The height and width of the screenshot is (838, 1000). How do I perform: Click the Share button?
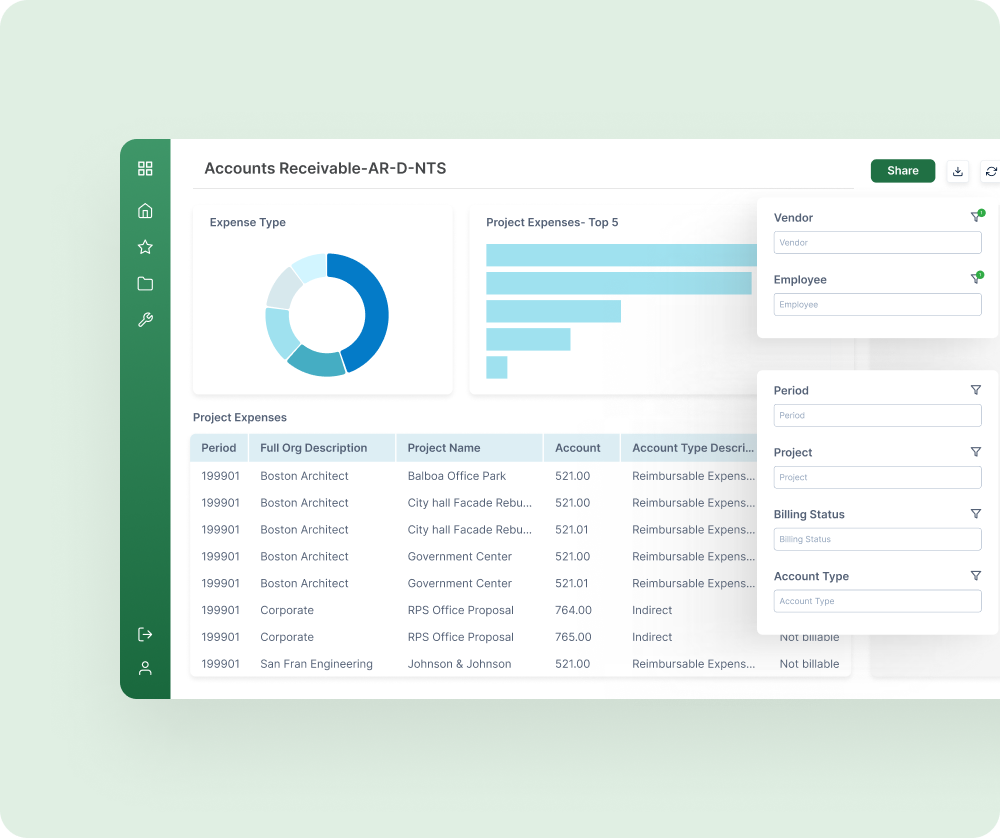pos(902,171)
